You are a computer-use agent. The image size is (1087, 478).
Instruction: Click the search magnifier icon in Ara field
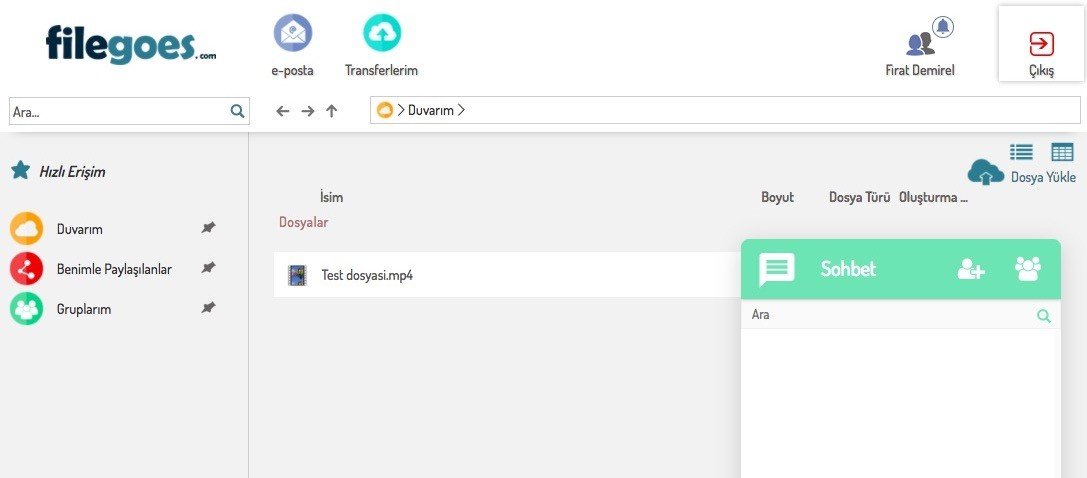tap(237, 112)
